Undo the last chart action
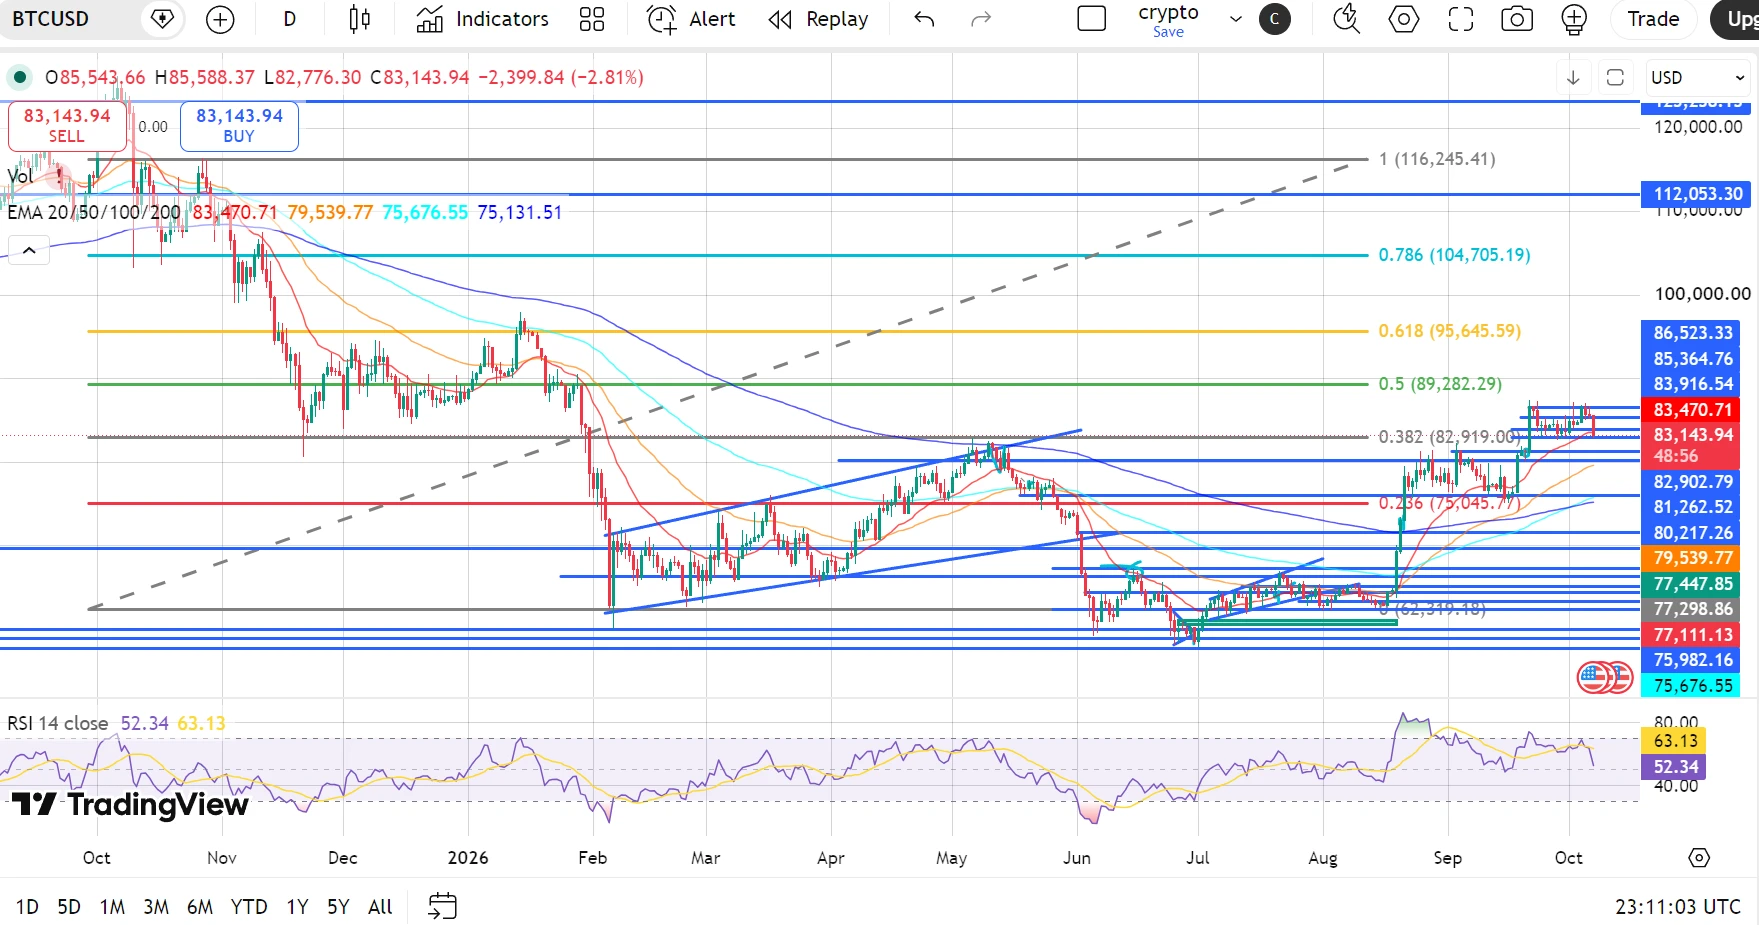The height and width of the screenshot is (925, 1759). click(924, 19)
